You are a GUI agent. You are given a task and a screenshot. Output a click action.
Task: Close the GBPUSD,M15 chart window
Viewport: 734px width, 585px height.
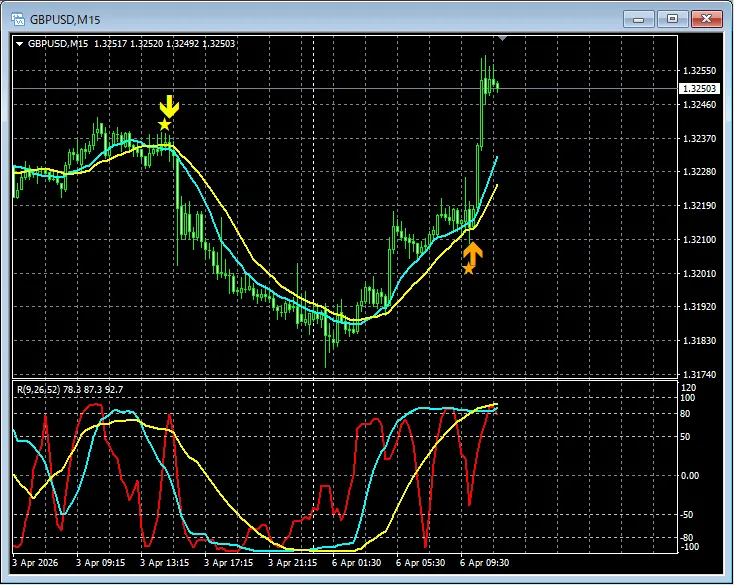coord(706,18)
